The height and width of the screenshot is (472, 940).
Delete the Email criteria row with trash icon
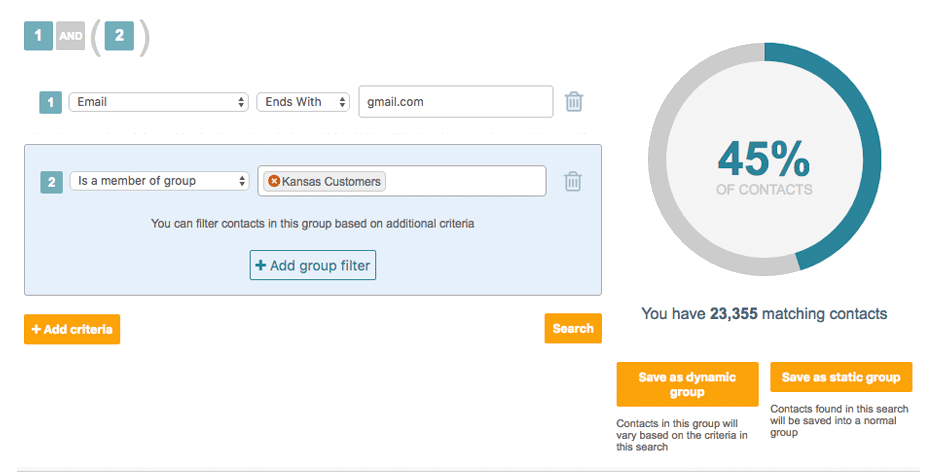574,102
